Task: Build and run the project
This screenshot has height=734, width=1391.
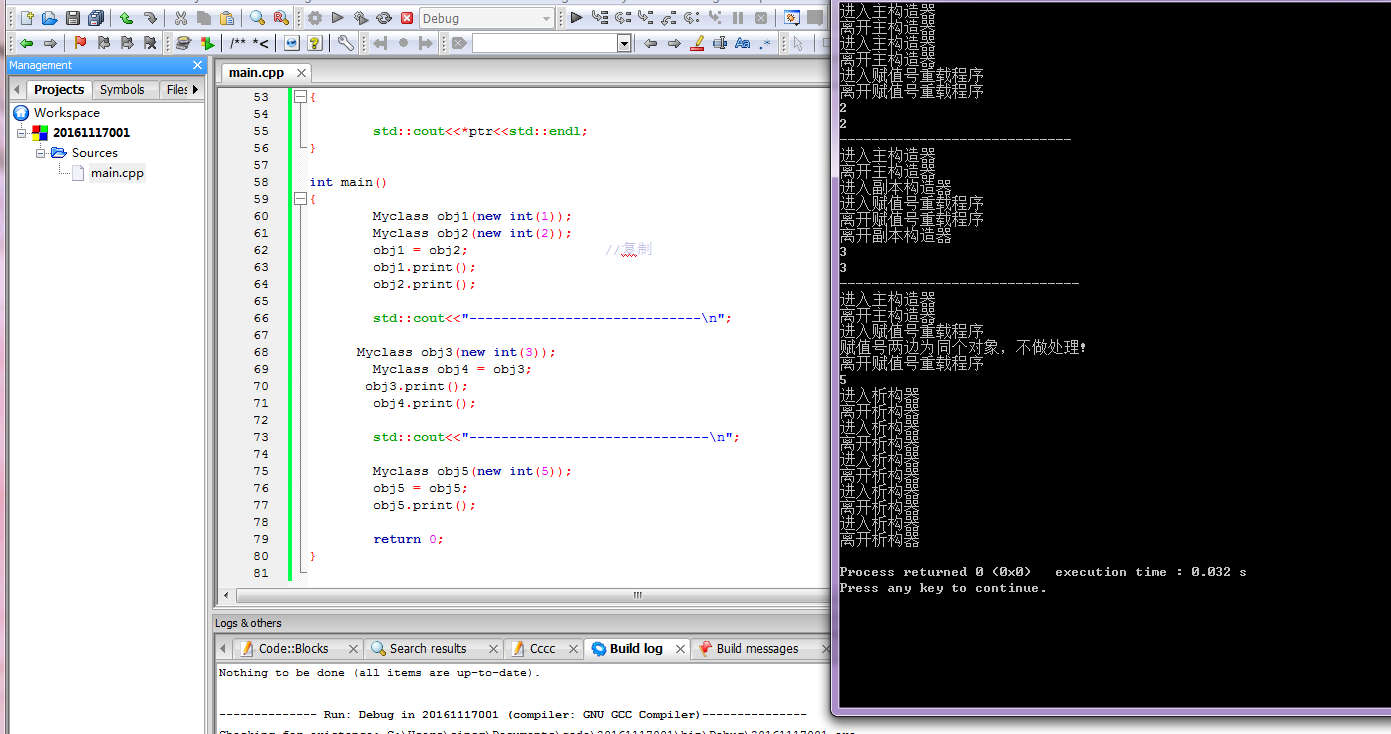Action: coord(361,18)
